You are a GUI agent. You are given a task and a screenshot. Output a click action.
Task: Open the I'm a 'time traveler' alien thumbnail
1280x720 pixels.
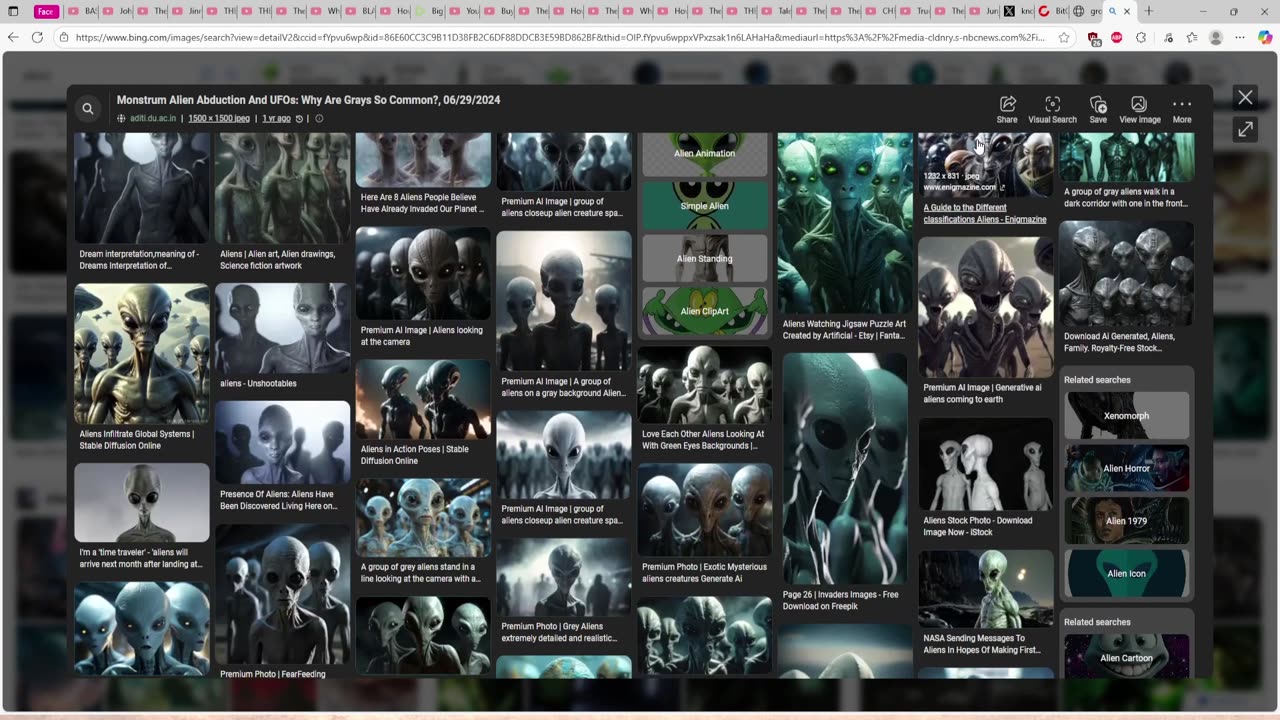[141, 503]
